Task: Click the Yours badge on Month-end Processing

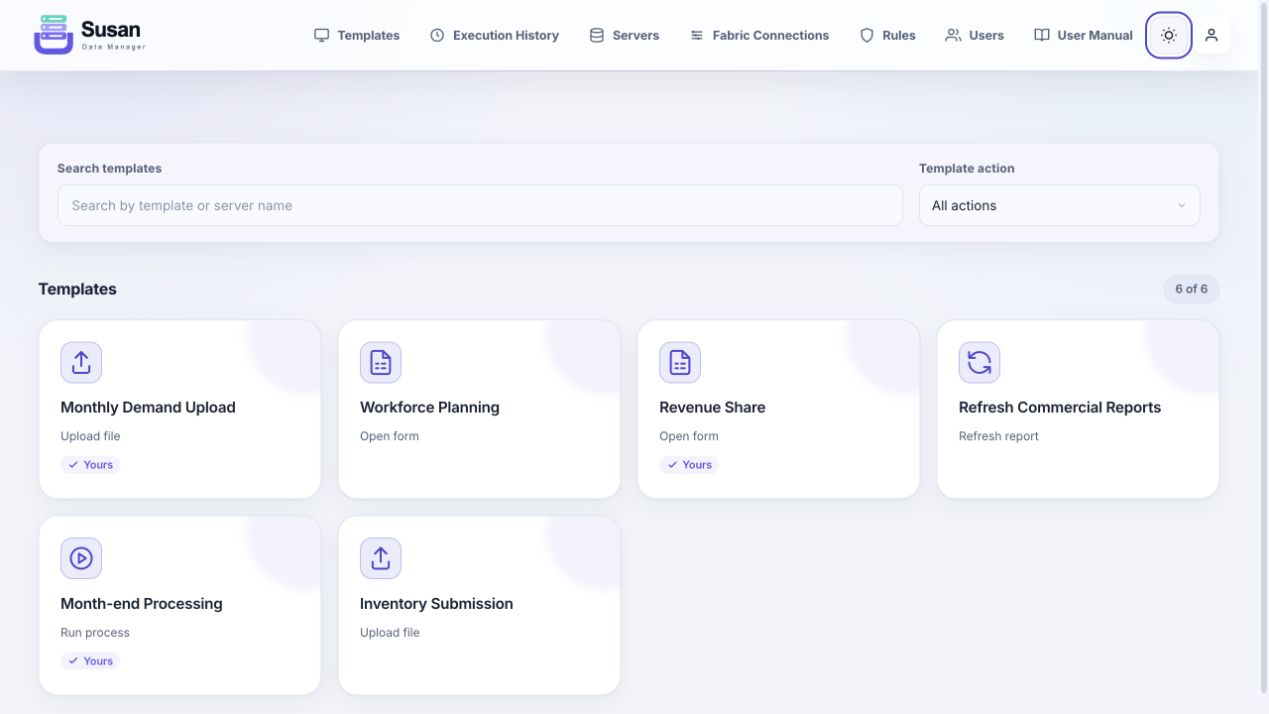Action: (90, 661)
